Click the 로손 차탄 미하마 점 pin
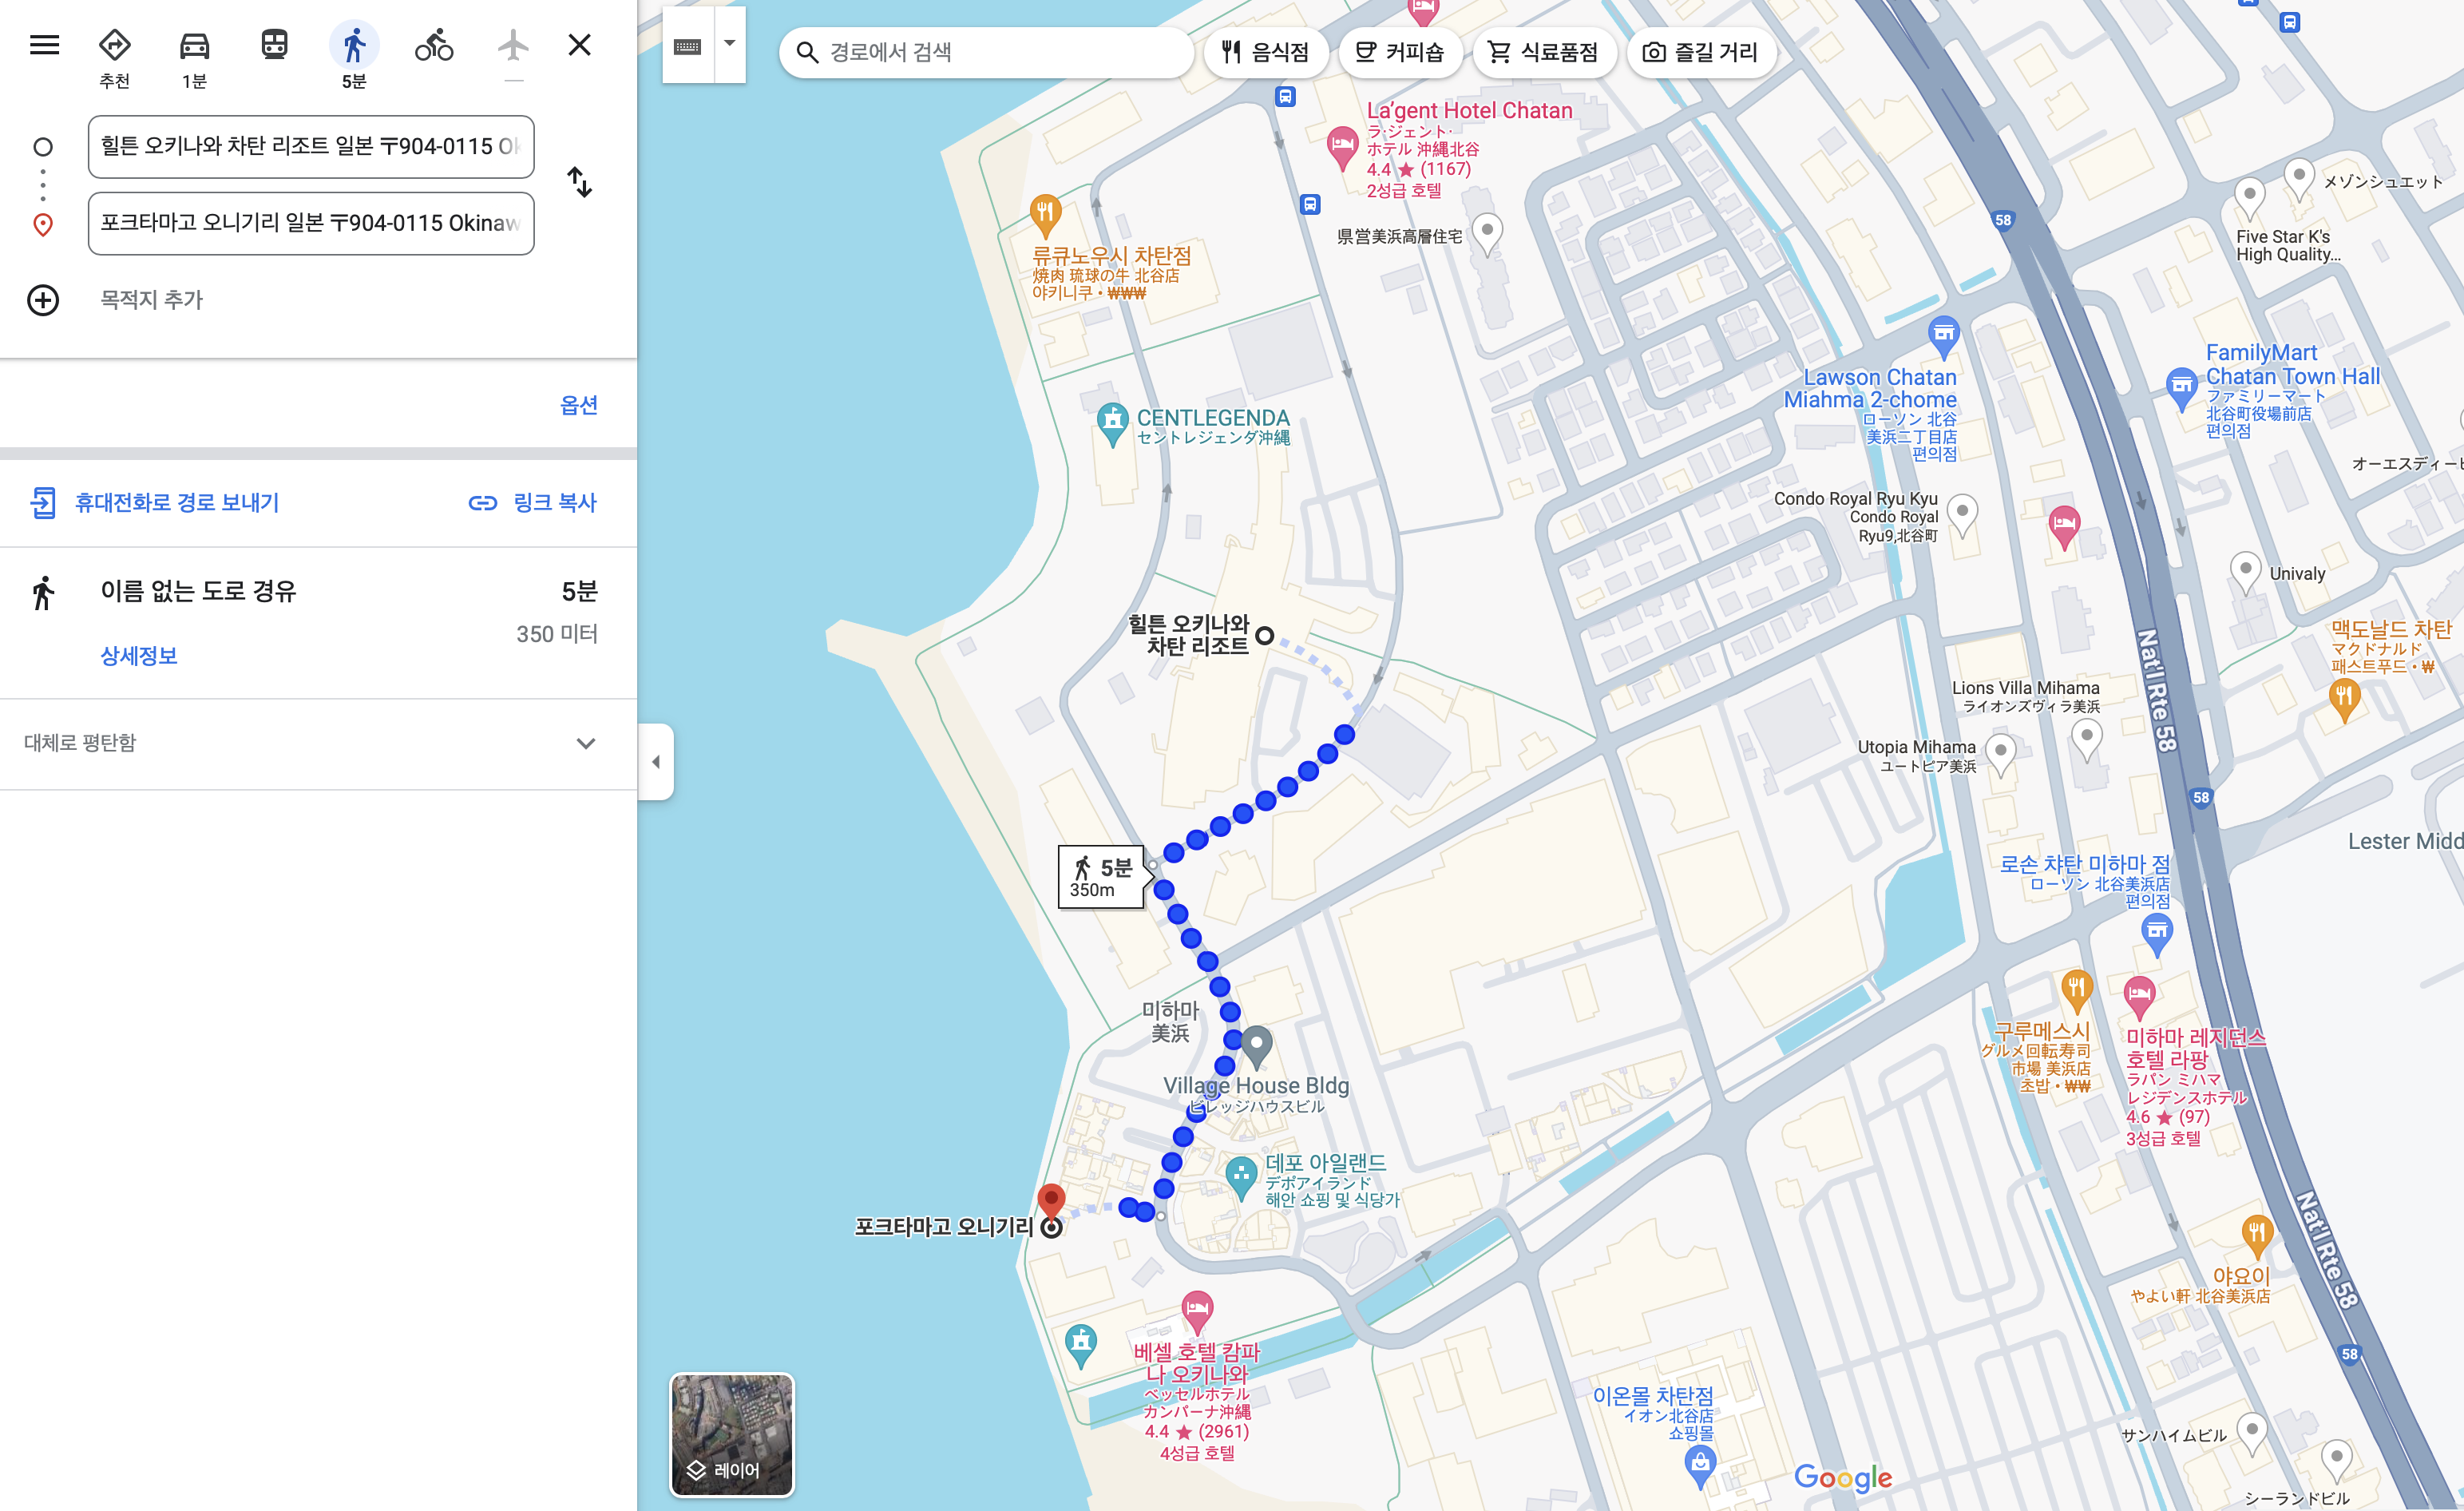Image resolution: width=2464 pixels, height=1511 pixels. click(x=2157, y=933)
